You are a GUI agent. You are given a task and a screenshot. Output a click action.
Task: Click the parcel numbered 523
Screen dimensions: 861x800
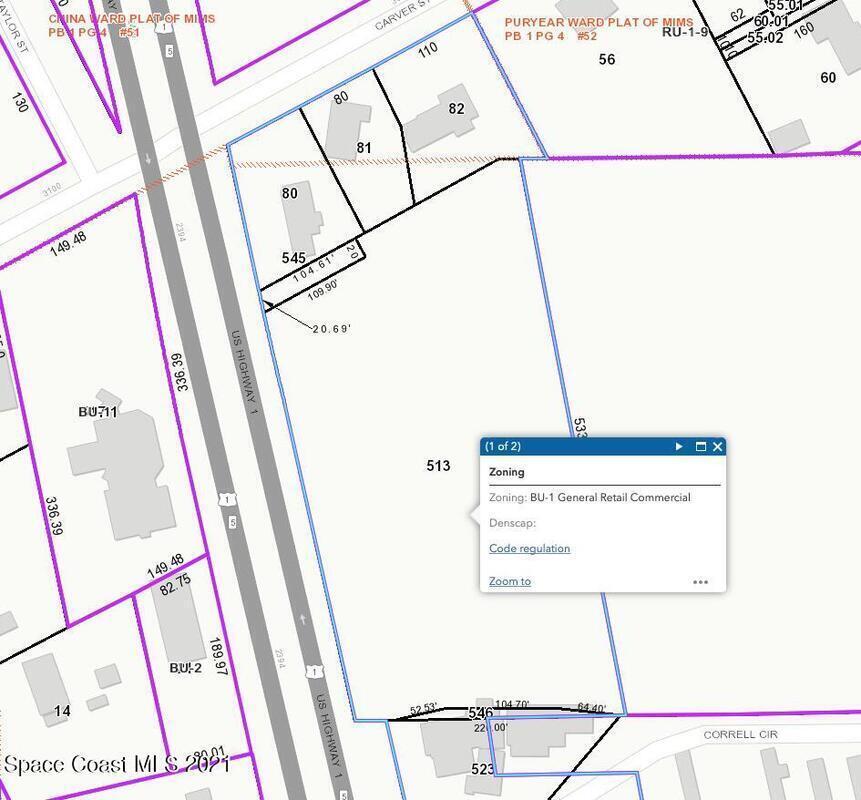[x=482, y=769]
